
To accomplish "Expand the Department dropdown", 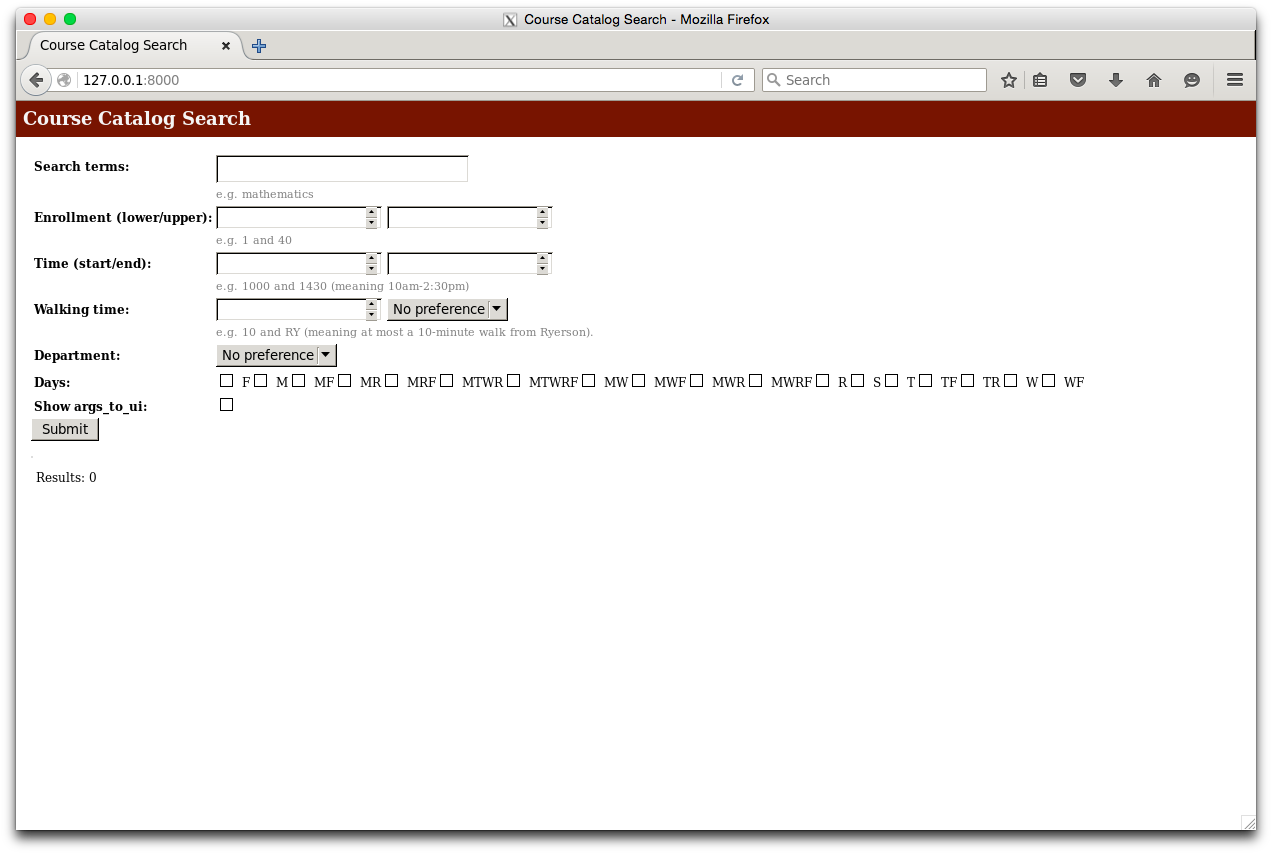I will [276, 355].
